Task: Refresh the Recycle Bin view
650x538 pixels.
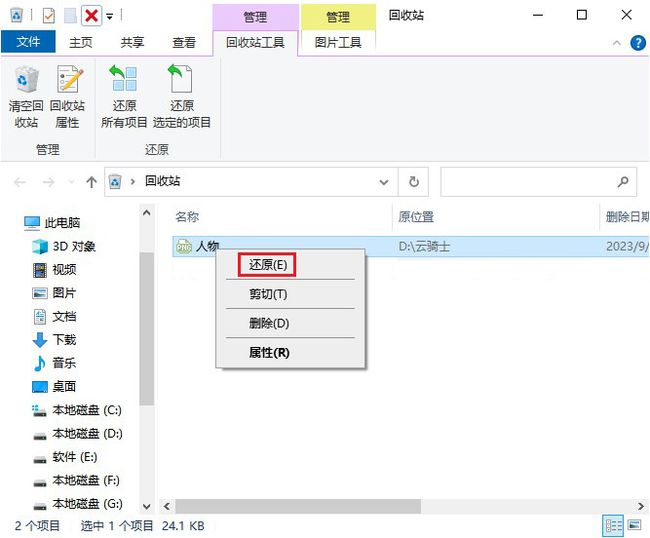Action: click(x=414, y=182)
